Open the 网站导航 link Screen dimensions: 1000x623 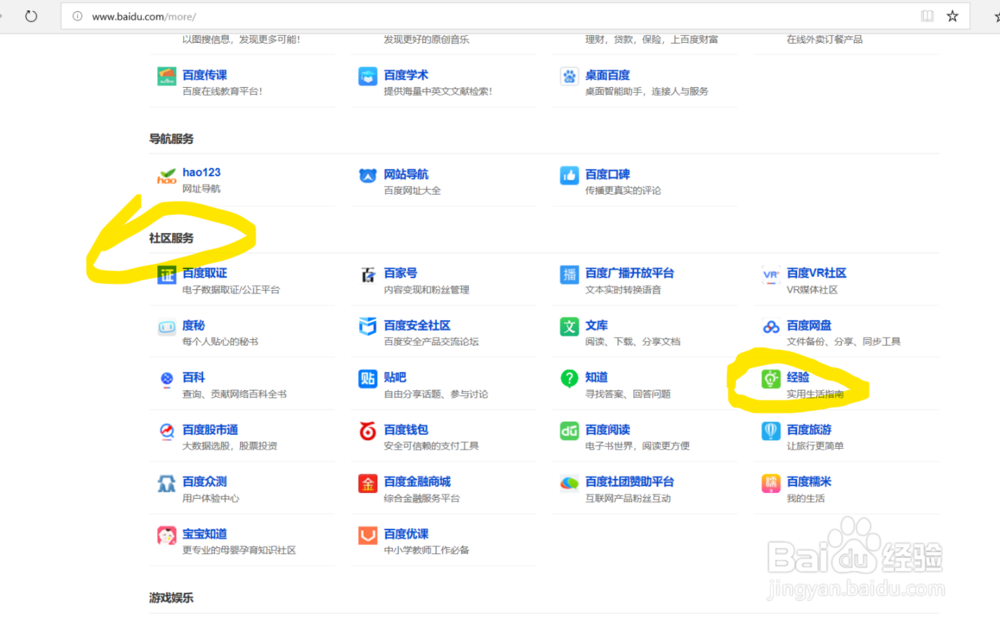[x=406, y=174]
